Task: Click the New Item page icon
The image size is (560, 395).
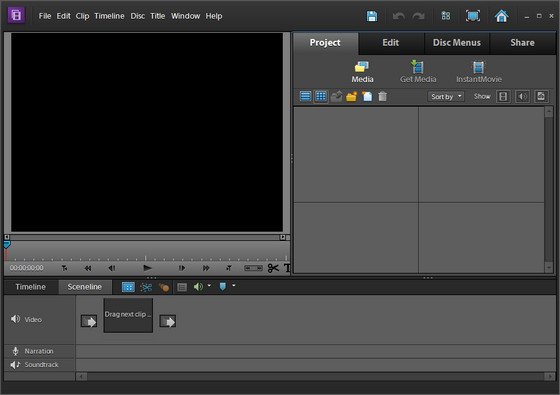Action: pos(367,96)
